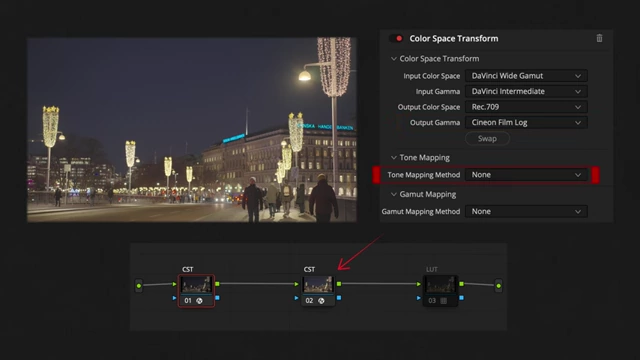Click the CST label above node 02
The image size is (640, 360).
[x=309, y=269]
